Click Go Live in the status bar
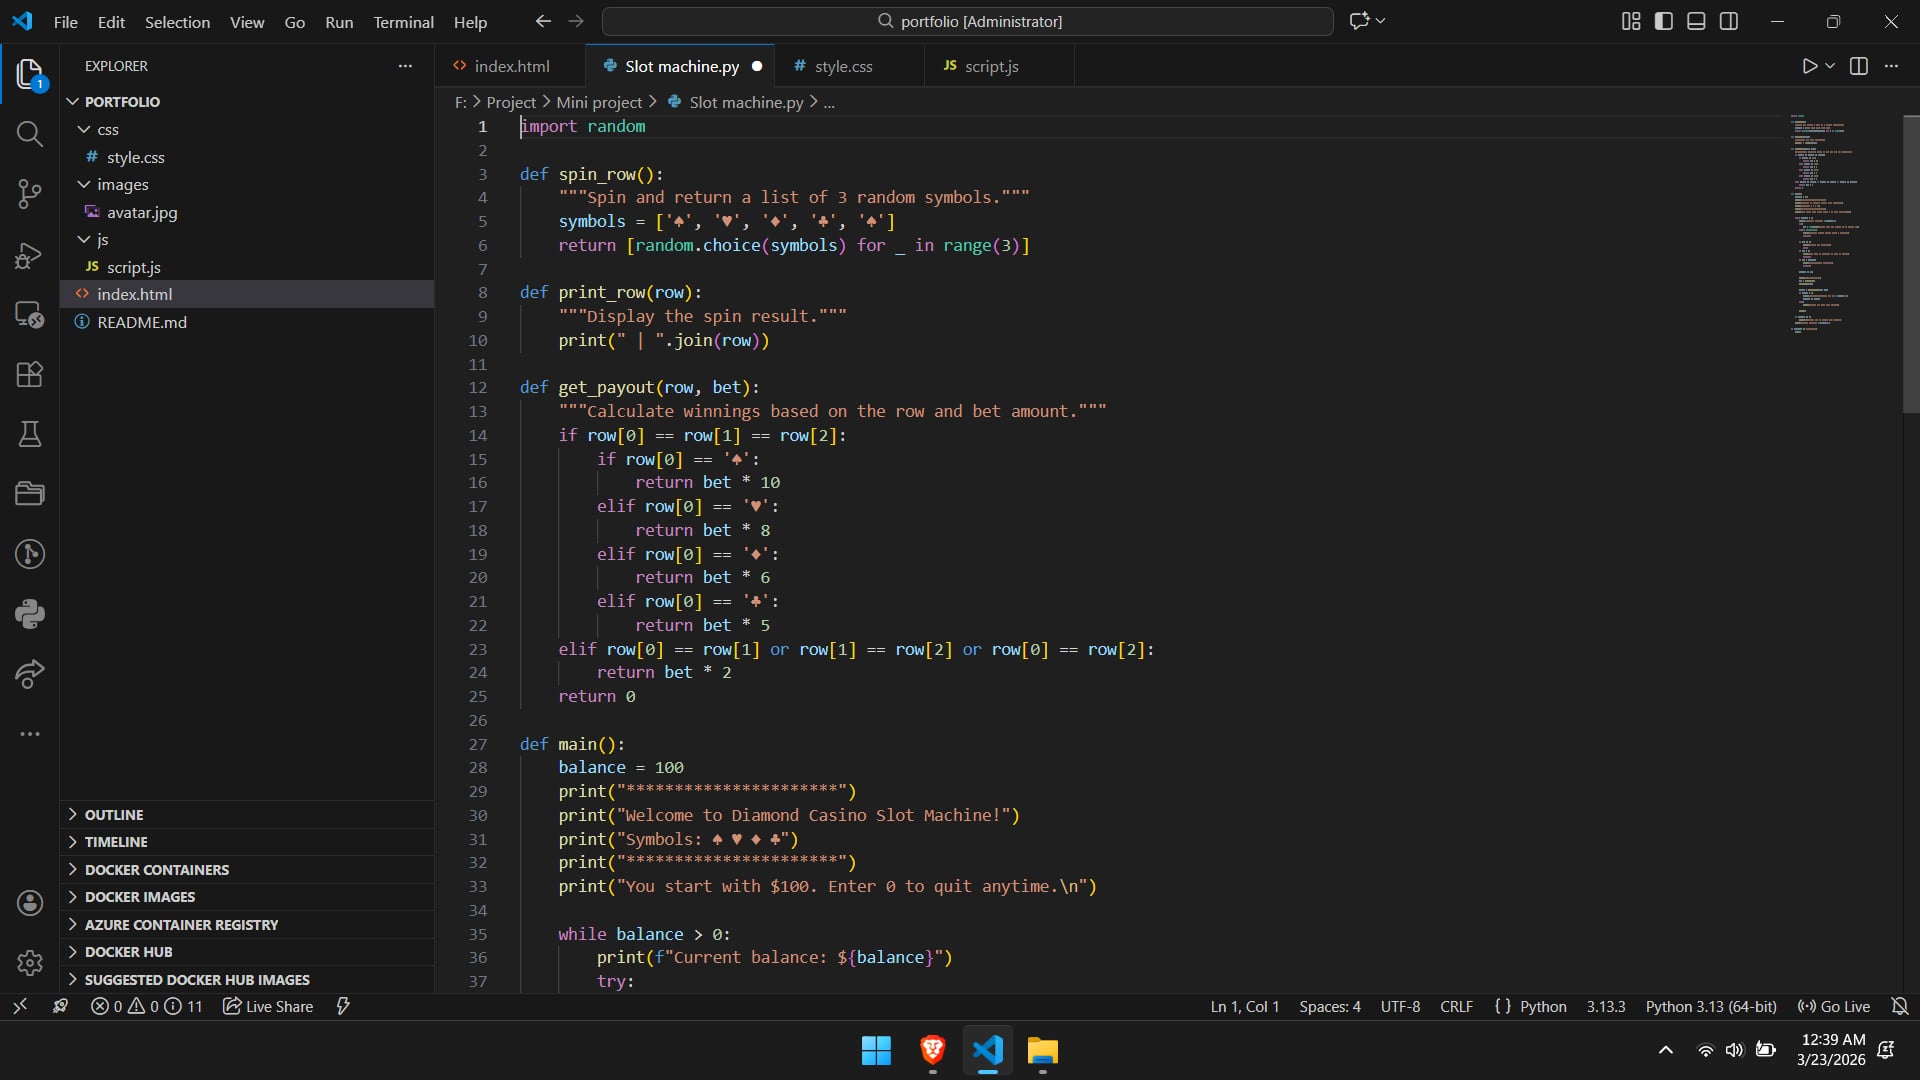The height and width of the screenshot is (1080, 1920). coord(1835,1006)
